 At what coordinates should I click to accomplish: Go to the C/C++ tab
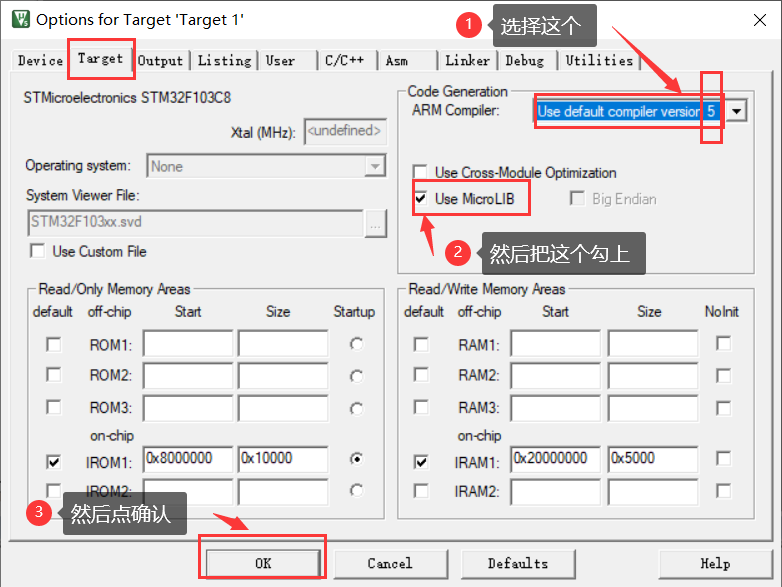(x=345, y=61)
